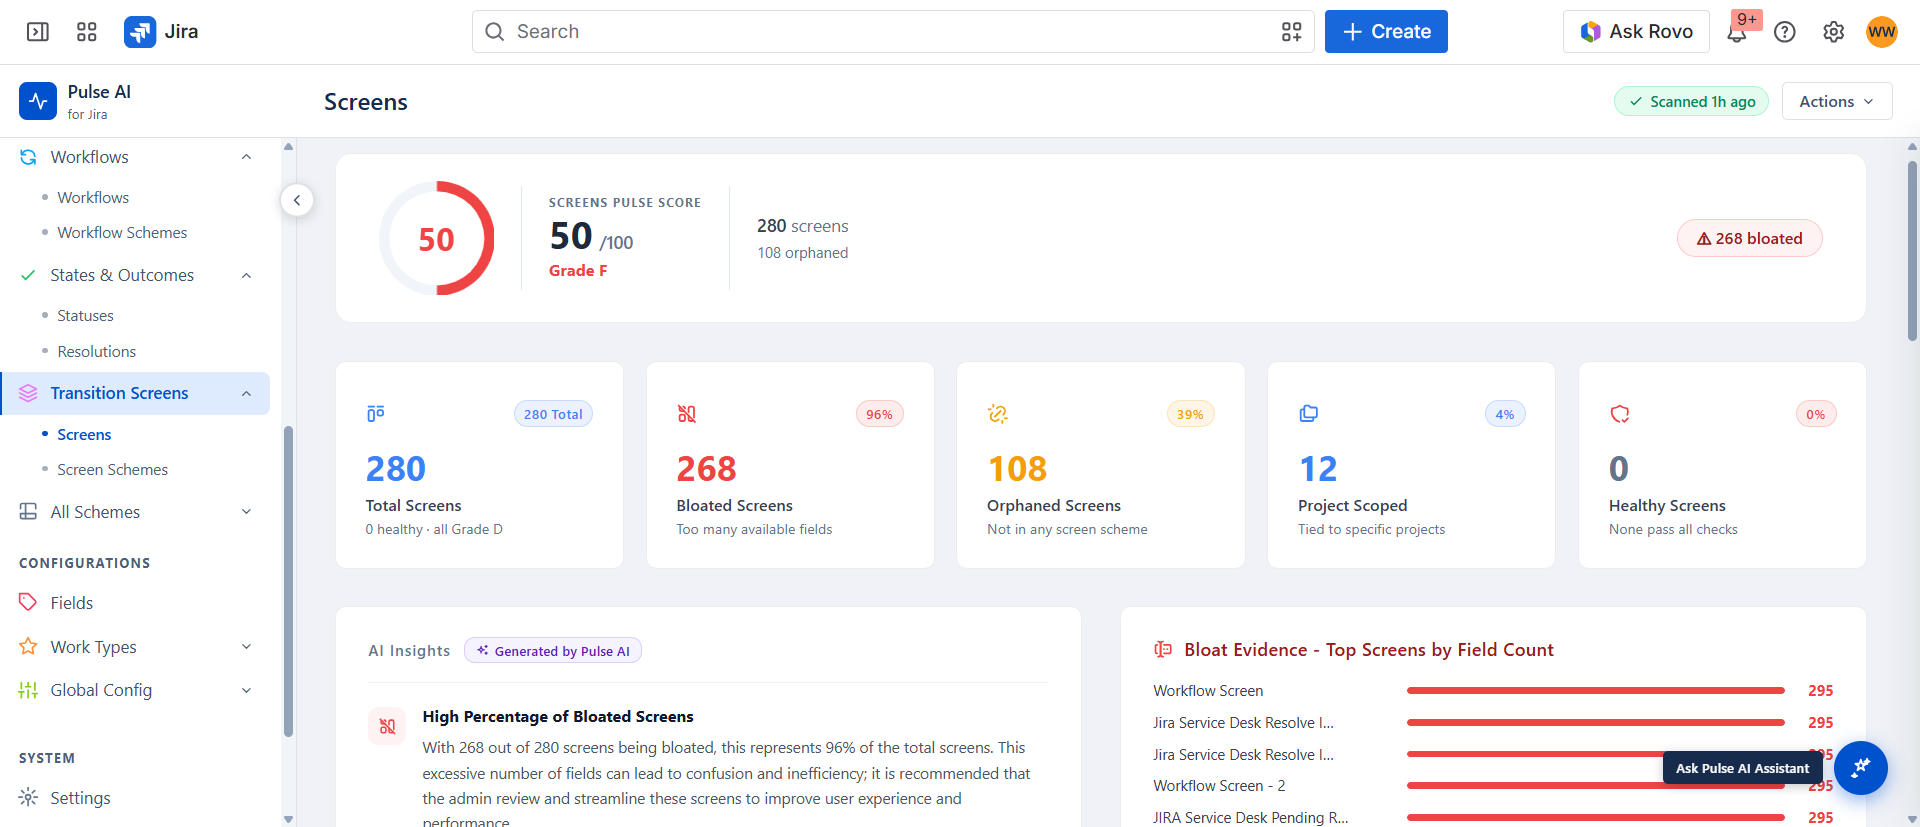Image resolution: width=1920 pixels, height=827 pixels.
Task: Click the Grade F label
Action: pos(578,271)
